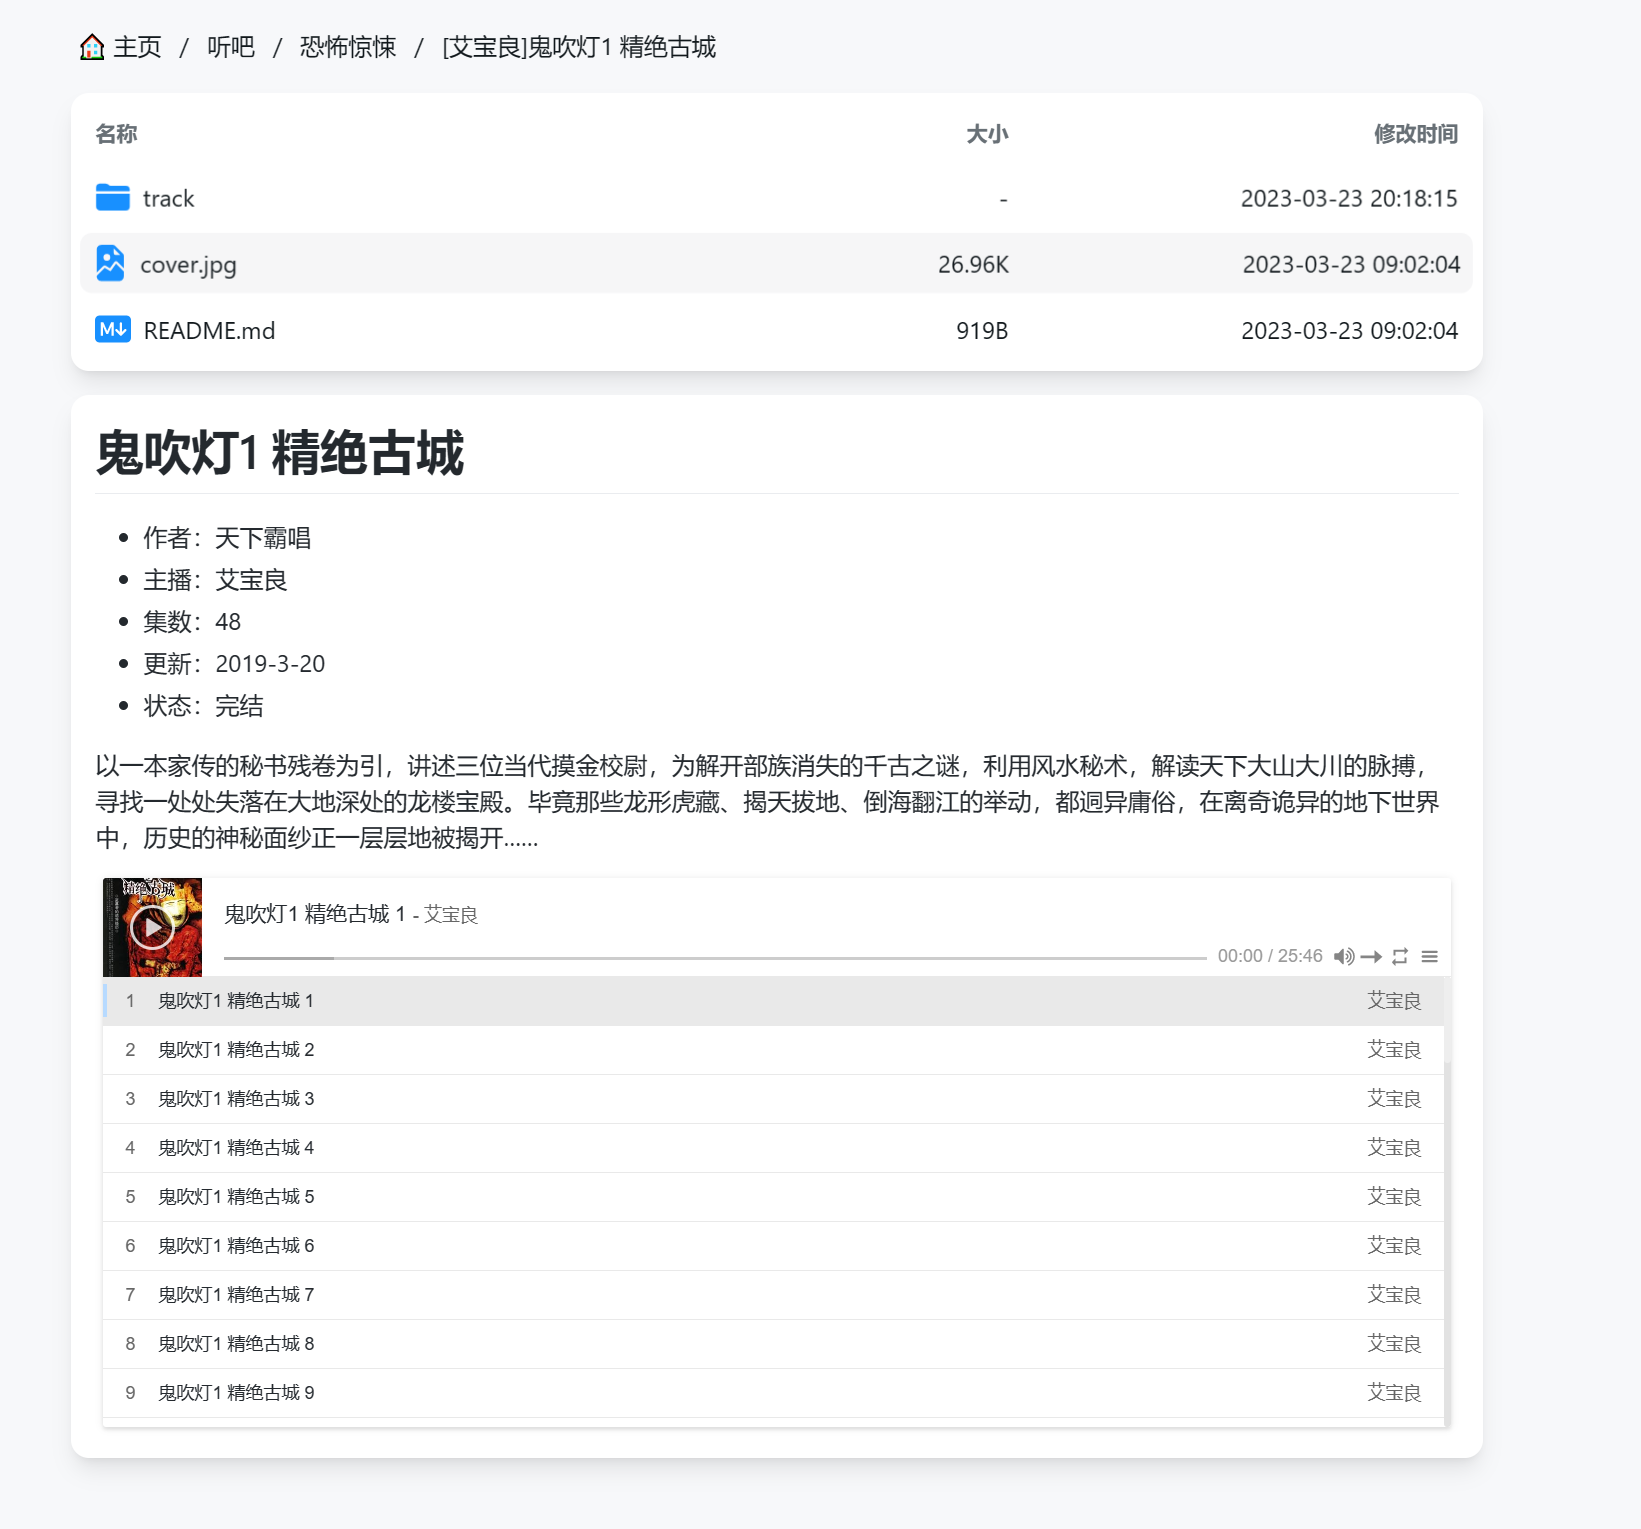Viewport: 1641px width, 1529px height.
Task: Click the README.md markdown icon
Action: [113, 329]
